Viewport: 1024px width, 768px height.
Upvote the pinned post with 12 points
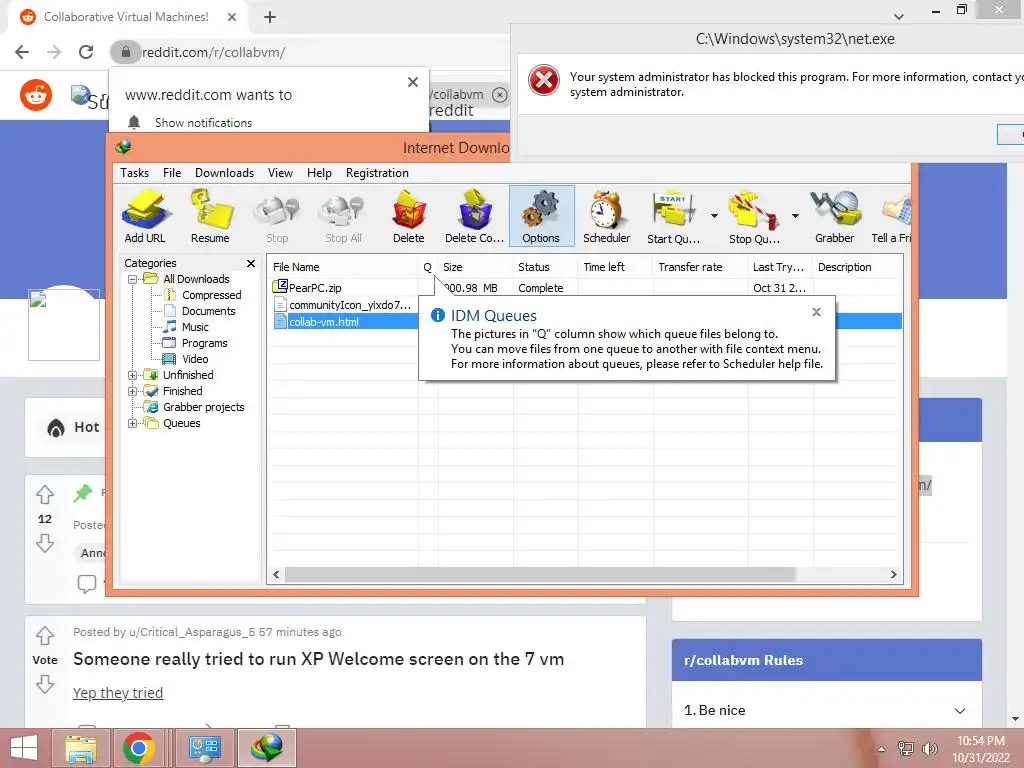(45, 495)
